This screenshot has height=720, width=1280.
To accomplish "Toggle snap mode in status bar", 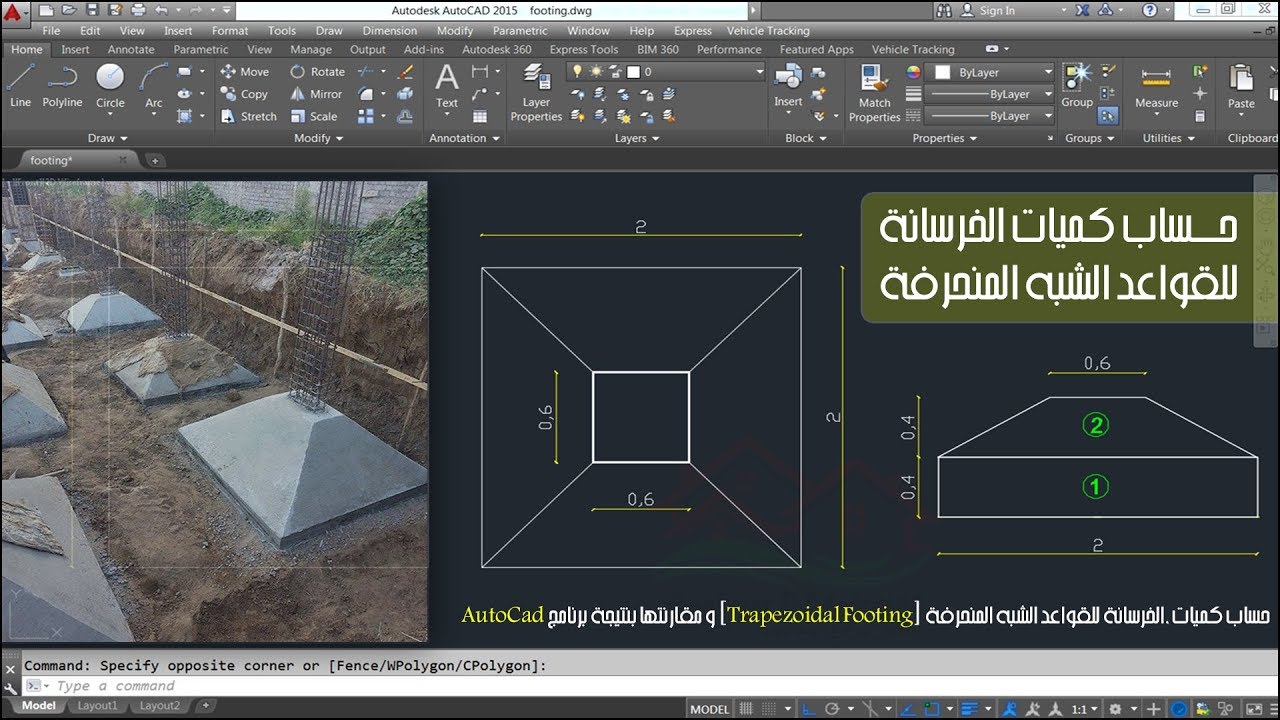I will coord(769,709).
